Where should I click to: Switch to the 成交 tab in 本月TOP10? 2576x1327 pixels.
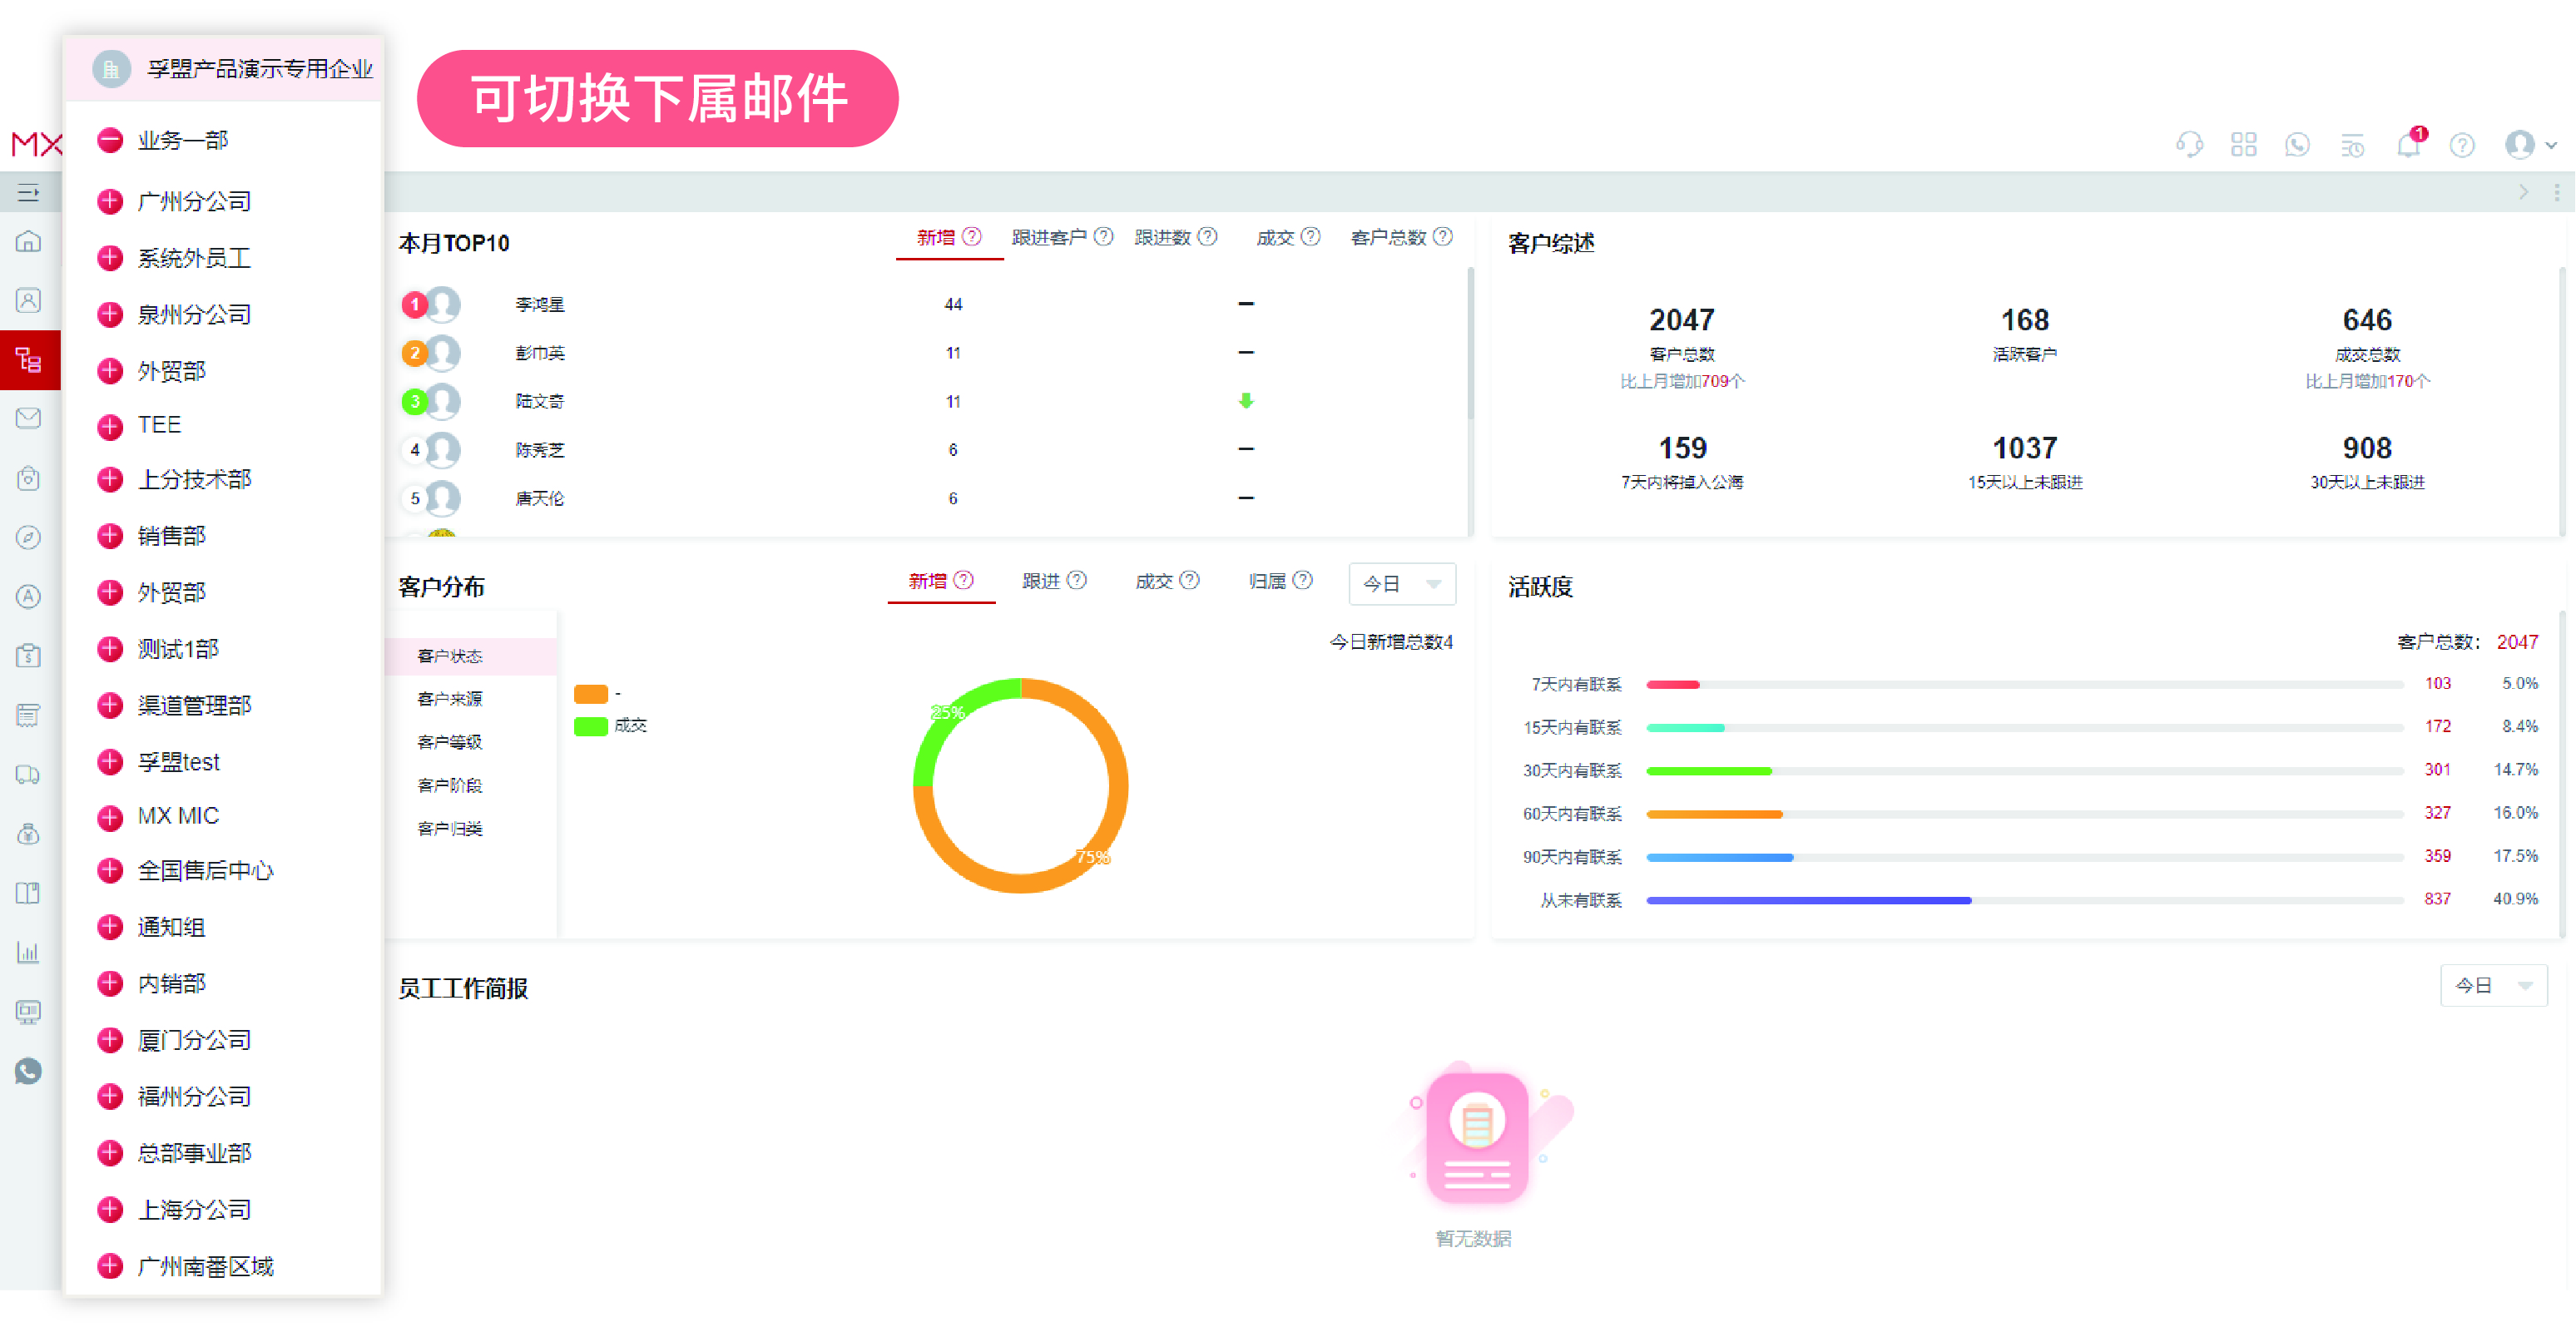coord(1279,237)
